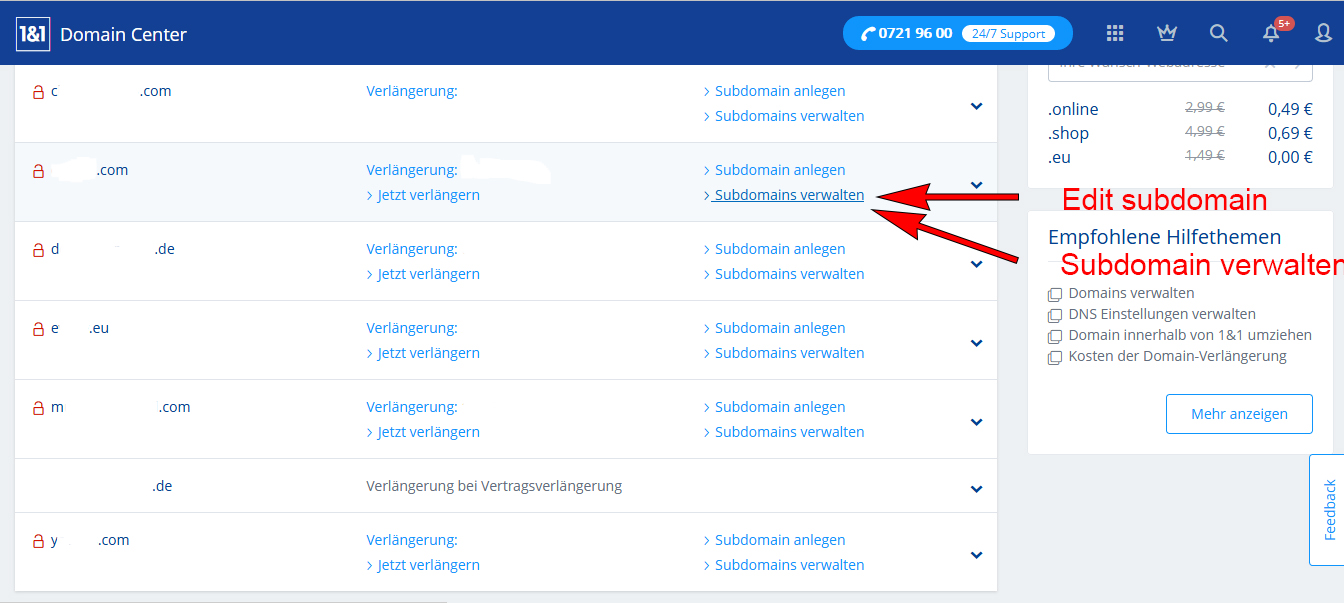Open DNS Einstellungen verwalten help topic

tap(1147, 314)
